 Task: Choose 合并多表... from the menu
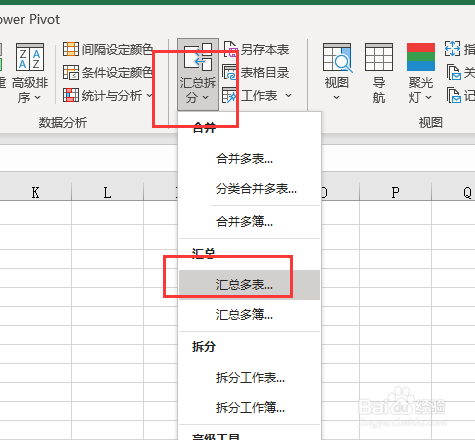tap(249, 159)
